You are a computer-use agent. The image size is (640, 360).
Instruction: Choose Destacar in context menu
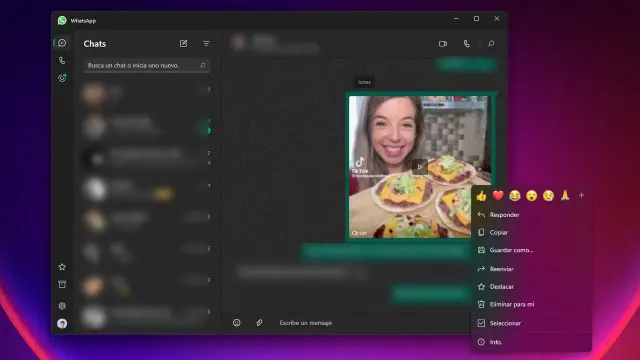coord(532,287)
